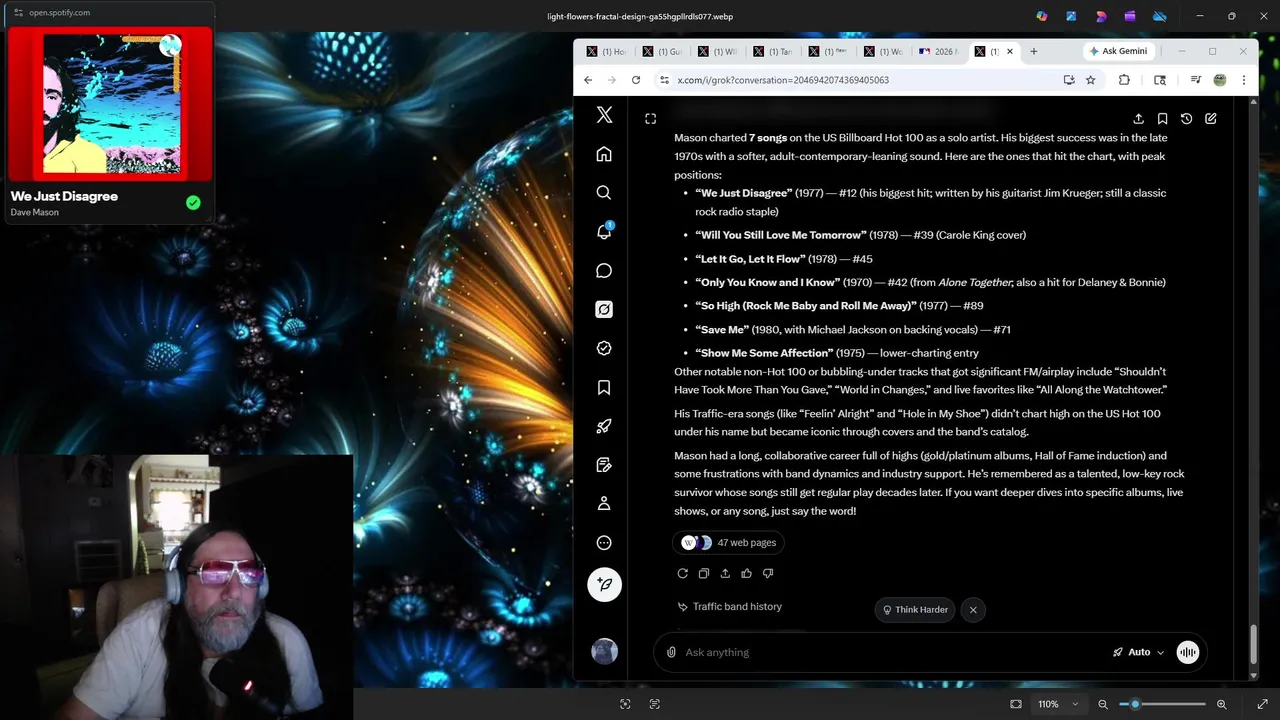Screen dimensions: 1280x720
Task: Open More options circle icon in sidebar
Action: 604,543
